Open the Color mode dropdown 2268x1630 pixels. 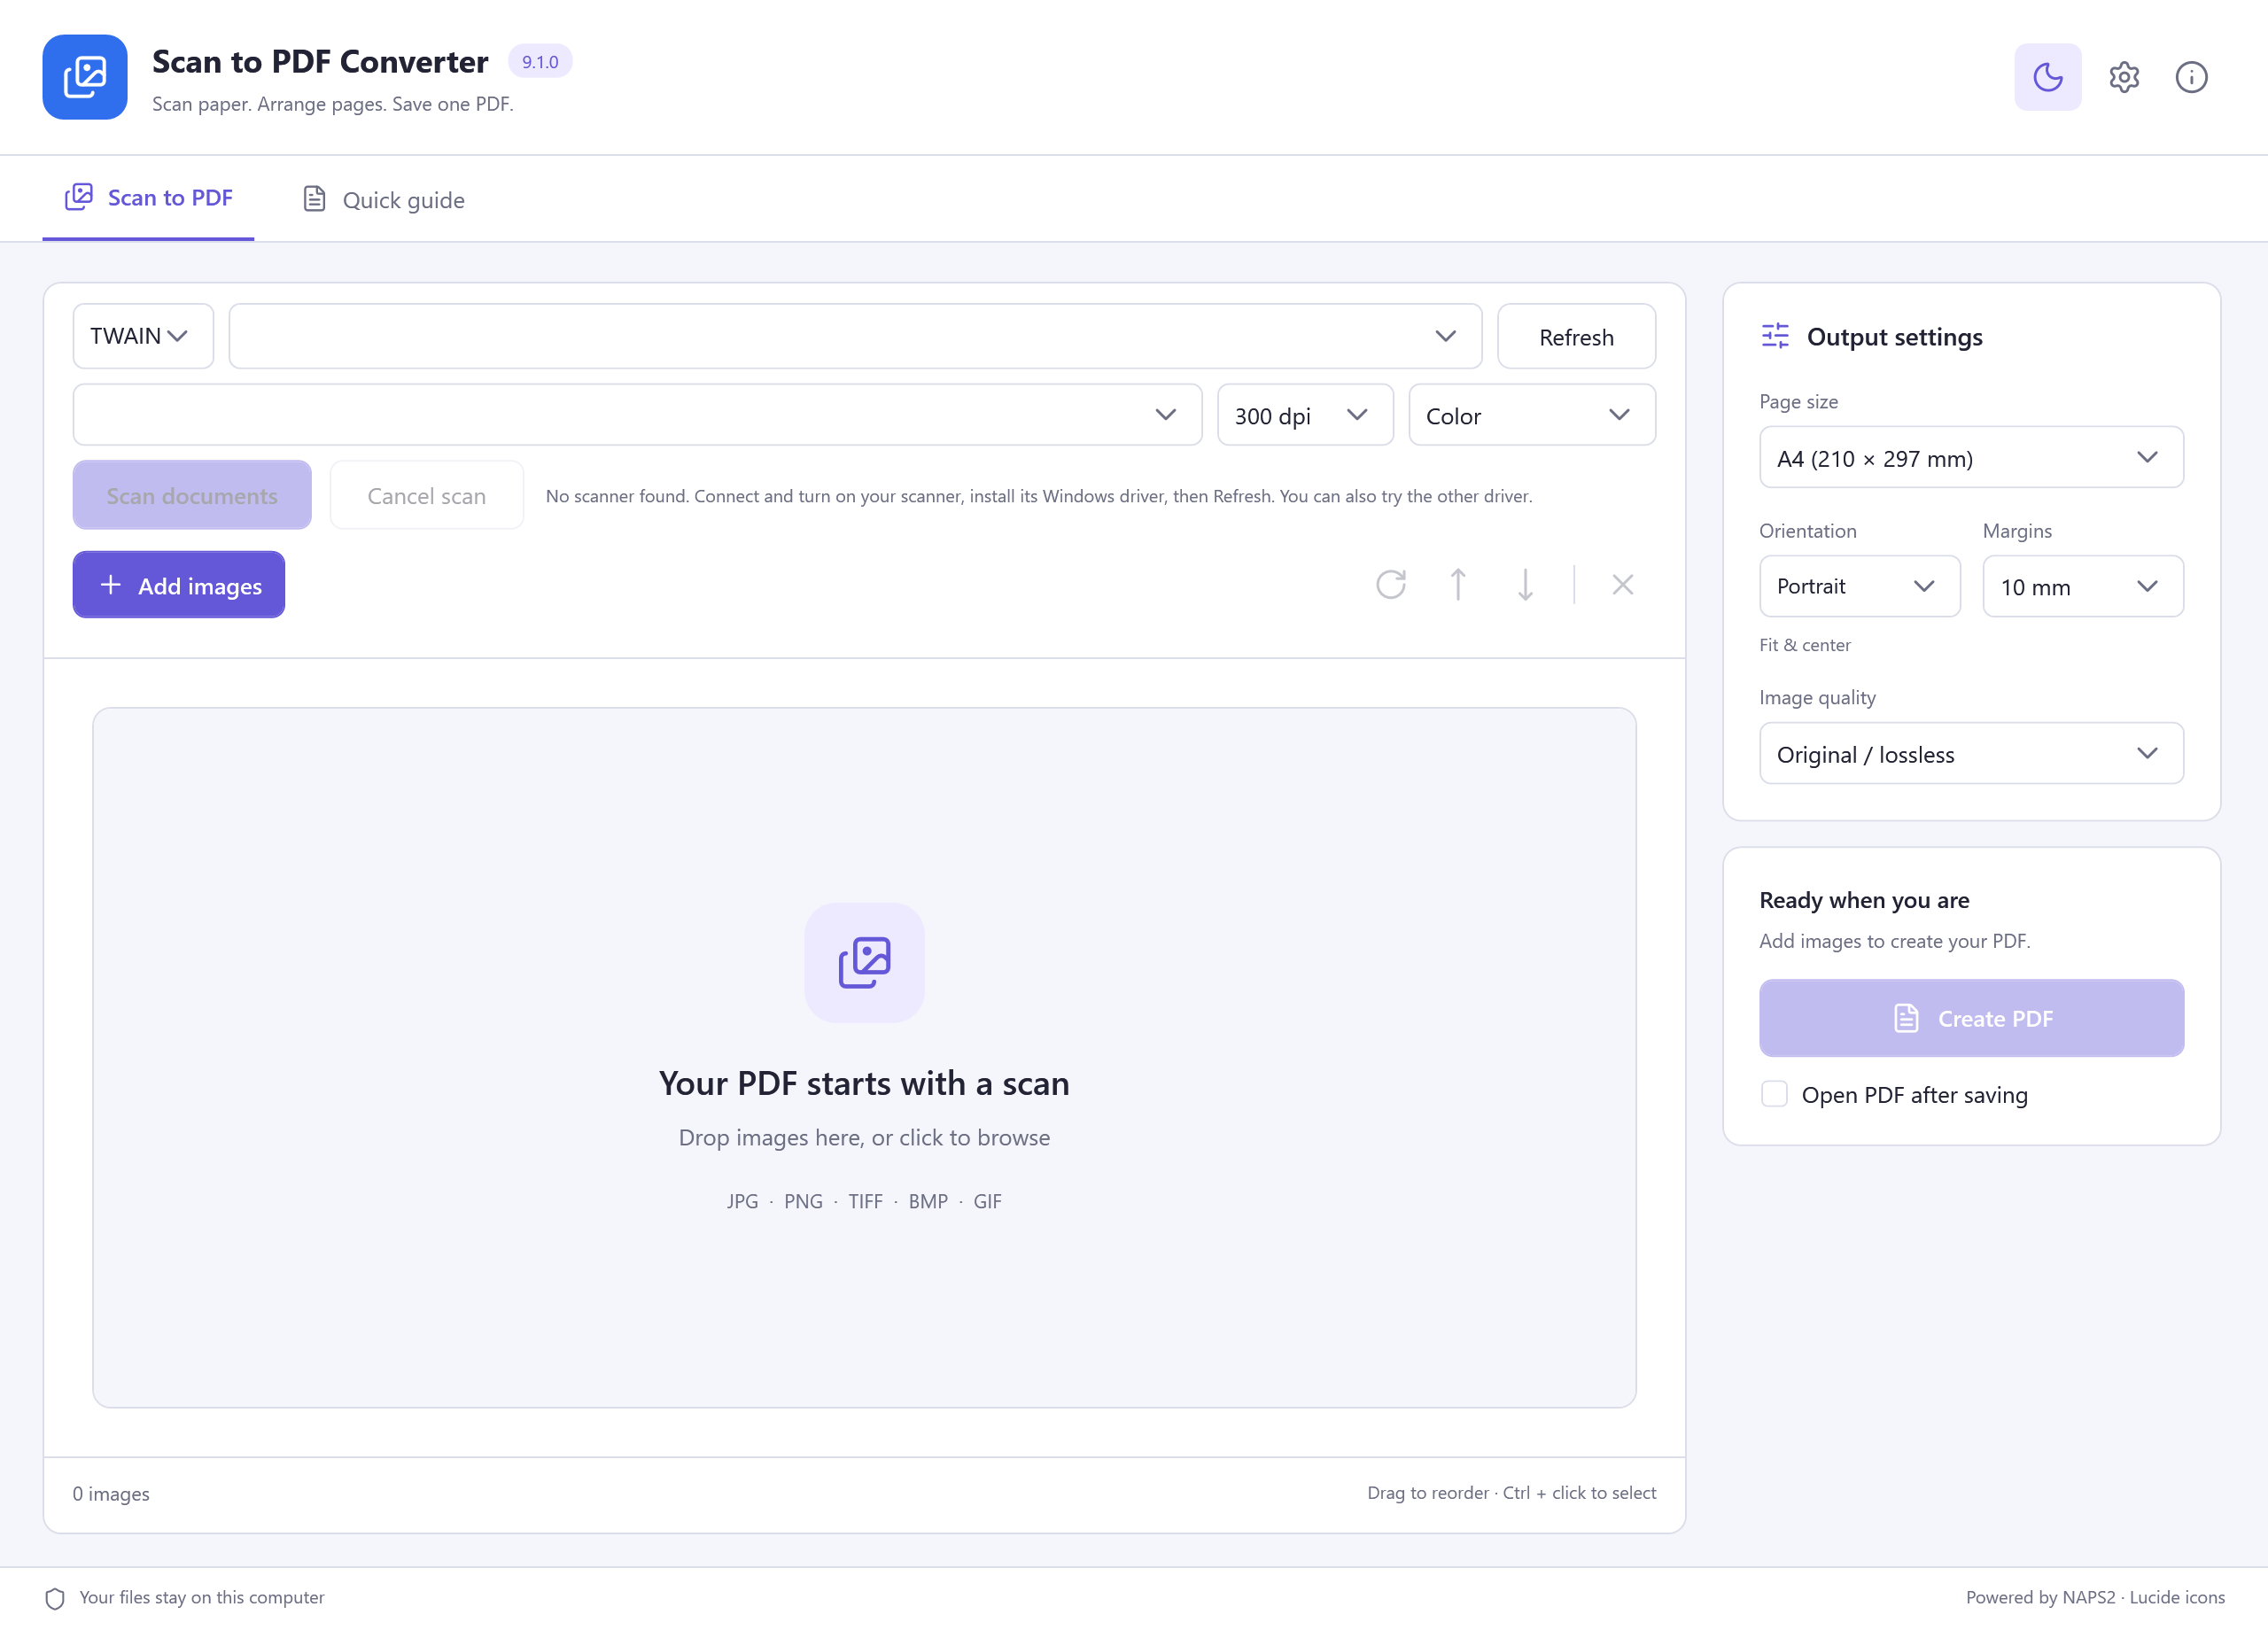pyautogui.click(x=1532, y=415)
